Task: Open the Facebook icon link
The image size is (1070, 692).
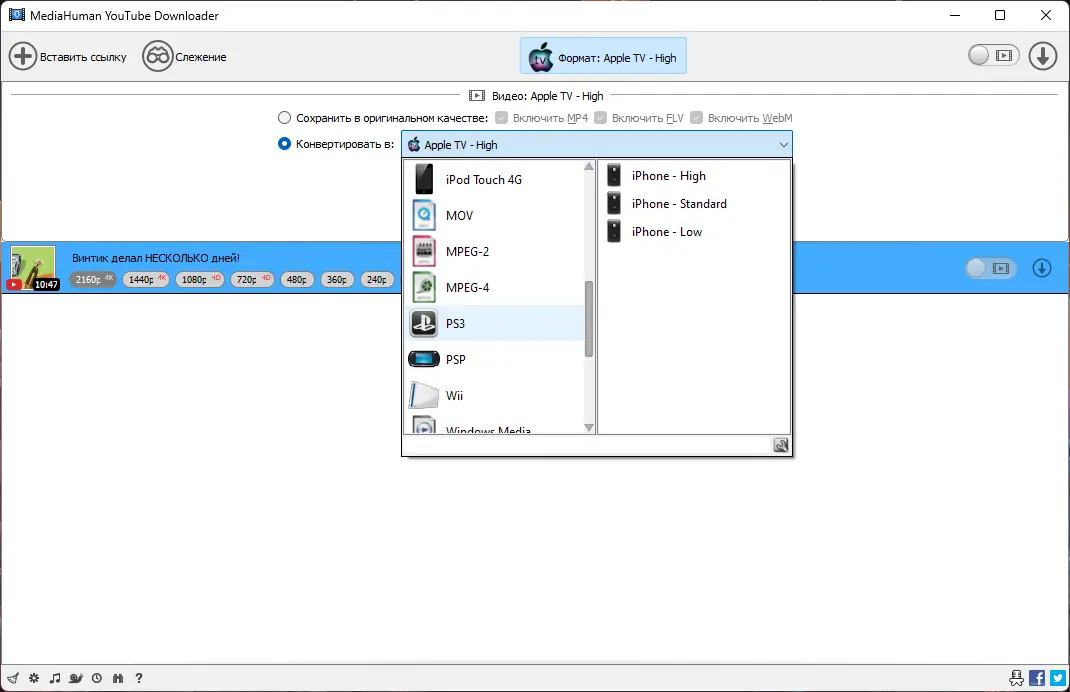Action: pyautogui.click(x=1037, y=678)
